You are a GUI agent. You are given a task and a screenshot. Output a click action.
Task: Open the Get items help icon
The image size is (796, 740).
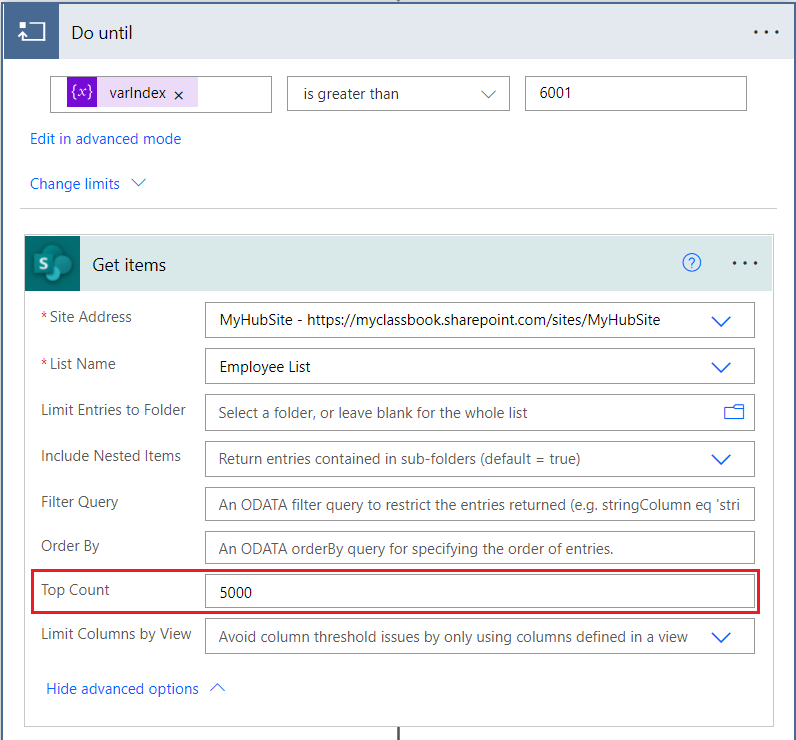pyautogui.click(x=692, y=263)
